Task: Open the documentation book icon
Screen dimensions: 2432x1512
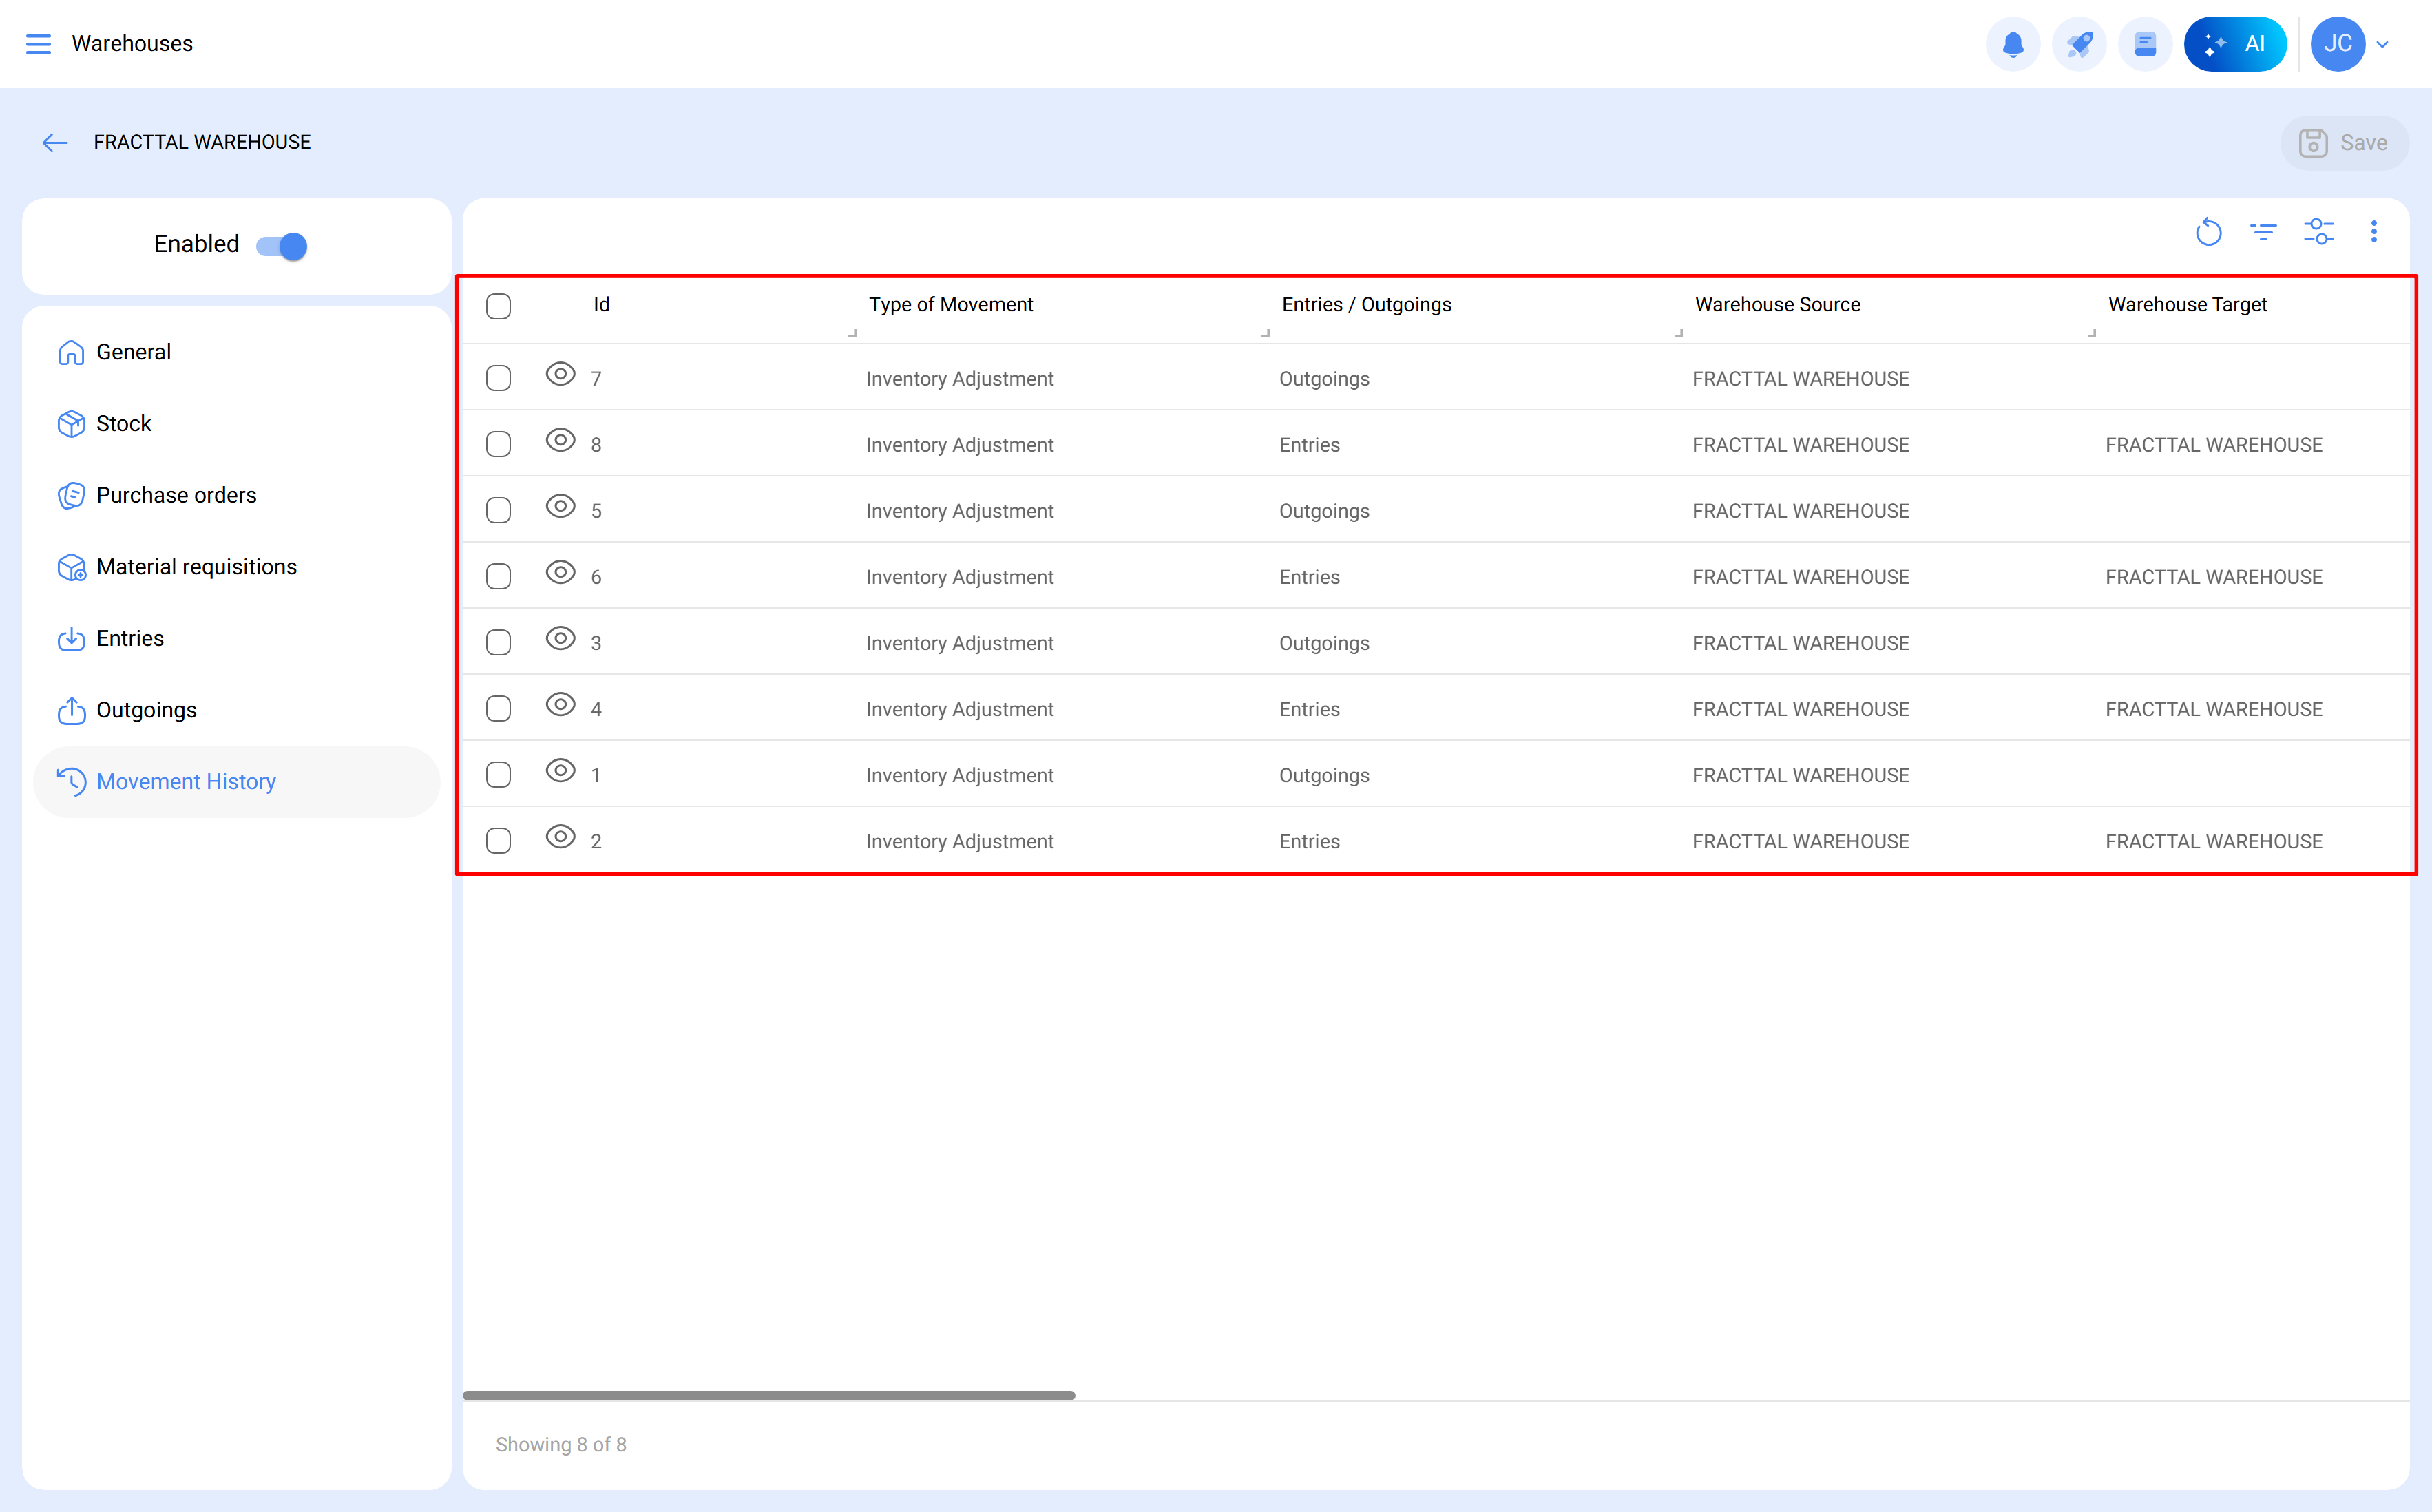Action: pyautogui.click(x=2144, y=43)
